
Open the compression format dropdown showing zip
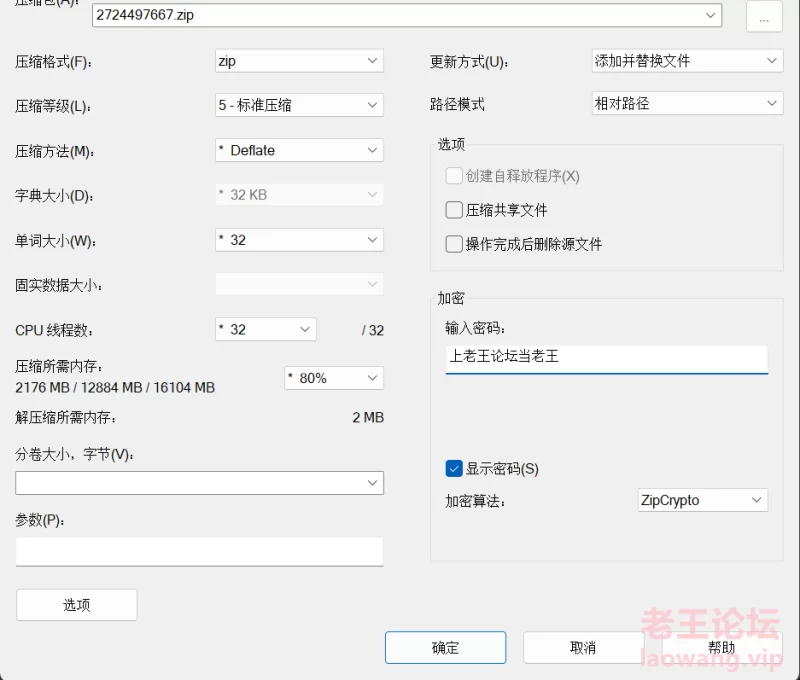point(299,61)
